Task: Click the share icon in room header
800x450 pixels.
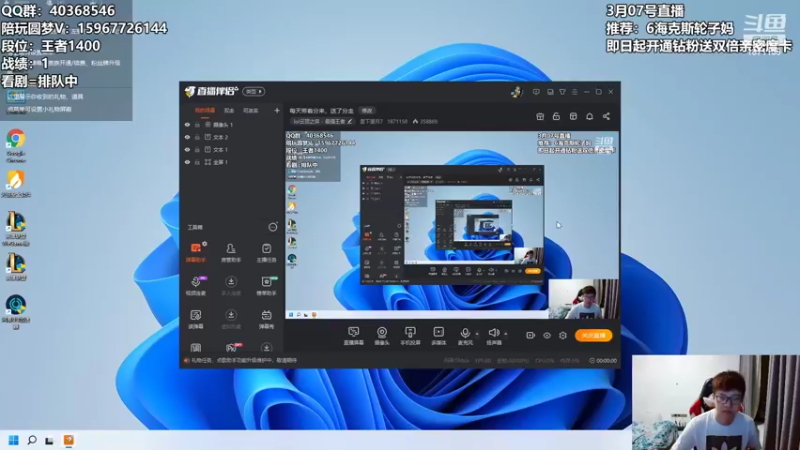Action: pos(606,116)
